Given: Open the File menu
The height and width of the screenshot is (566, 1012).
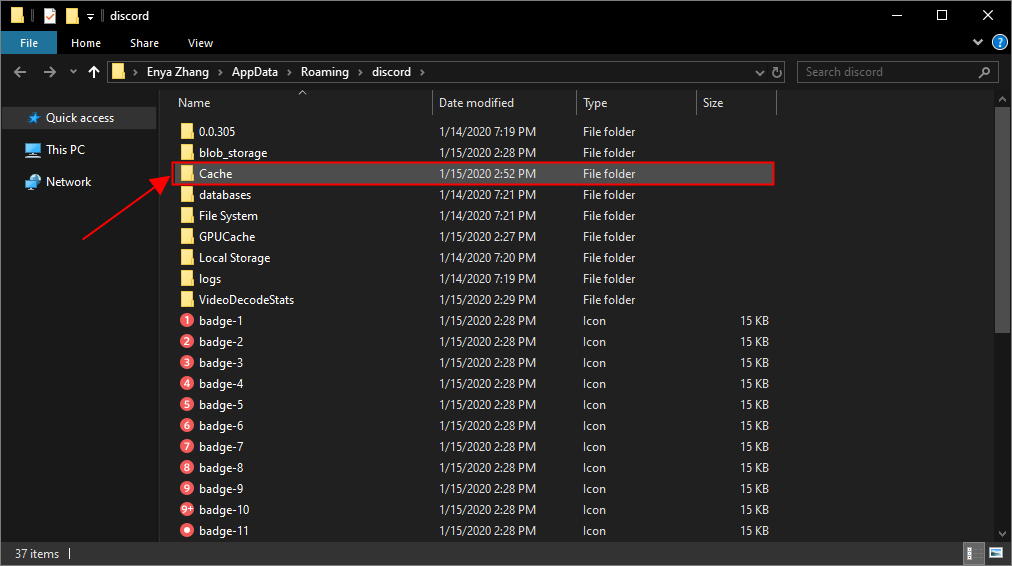Looking at the screenshot, I should [x=29, y=43].
